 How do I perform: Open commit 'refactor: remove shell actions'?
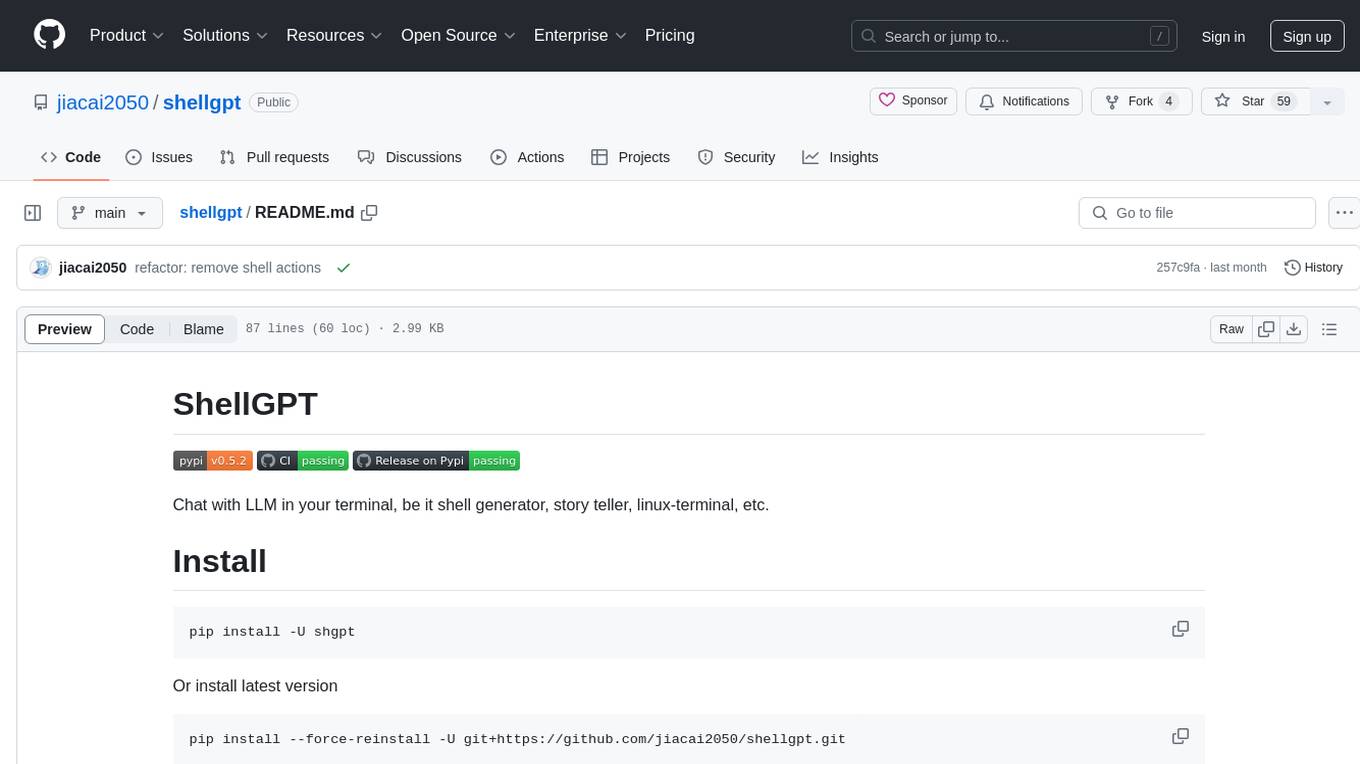(228, 267)
